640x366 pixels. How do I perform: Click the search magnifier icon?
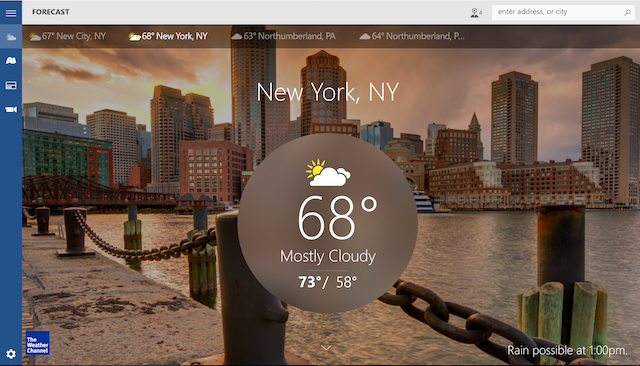627,13
